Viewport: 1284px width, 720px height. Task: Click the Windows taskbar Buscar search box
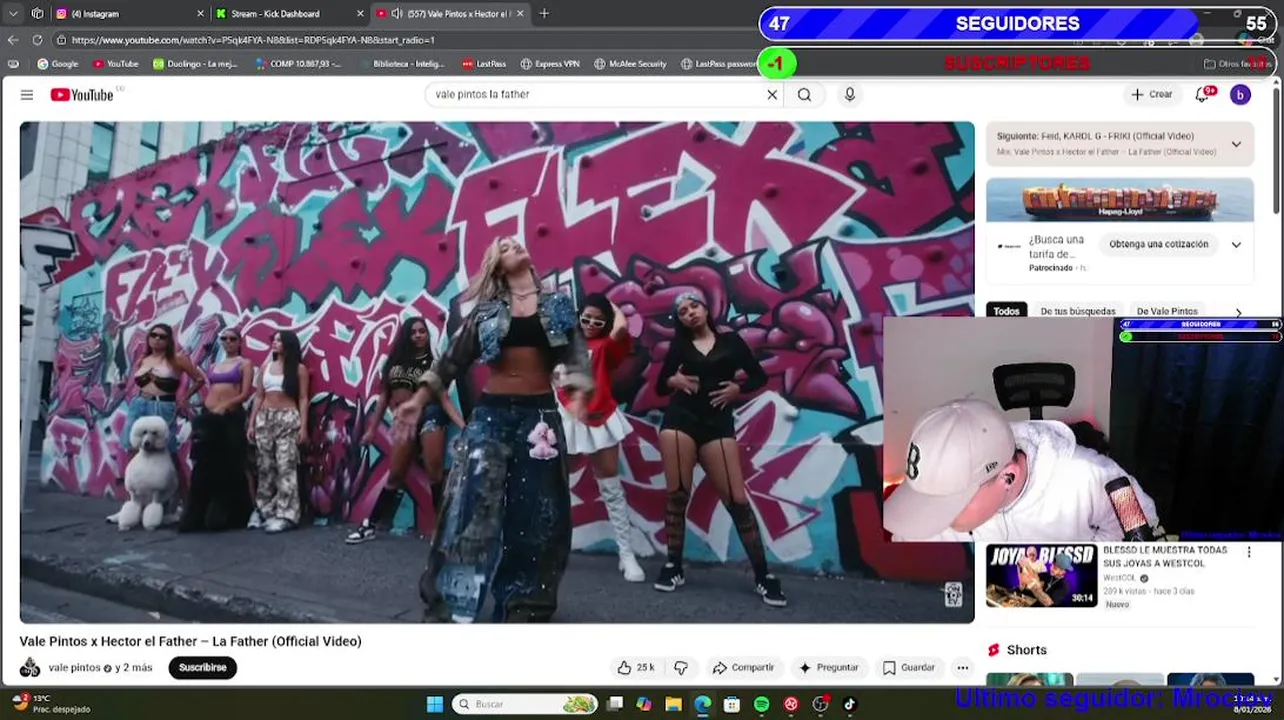(x=526, y=704)
